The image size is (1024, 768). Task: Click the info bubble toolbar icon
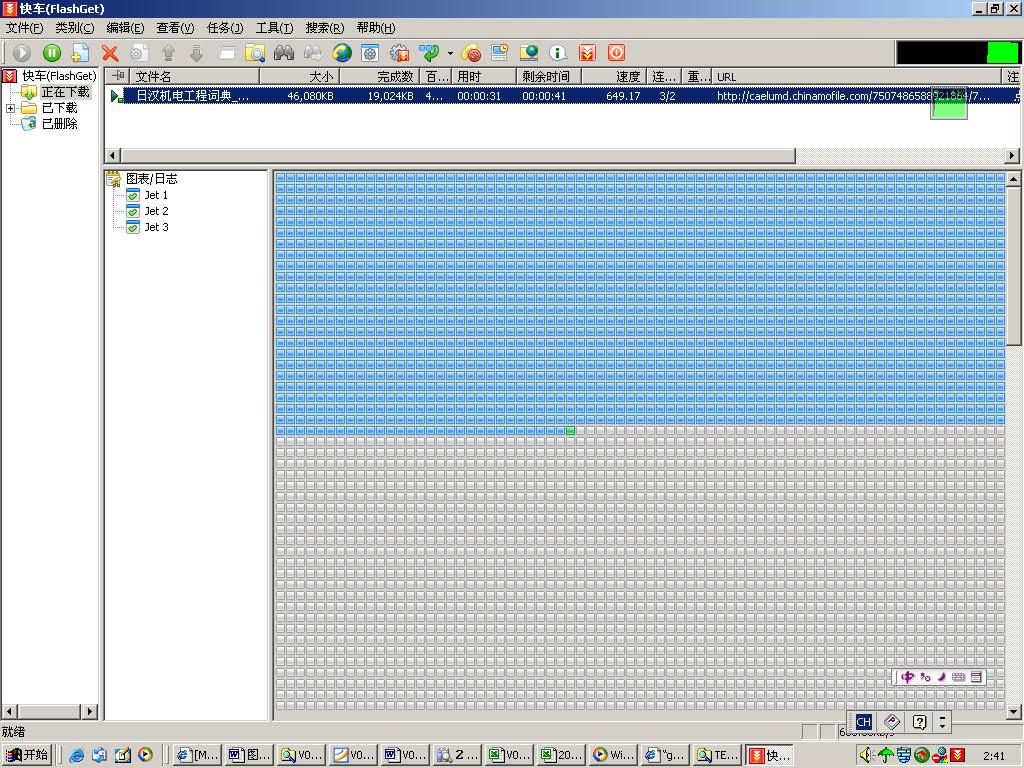[558, 53]
